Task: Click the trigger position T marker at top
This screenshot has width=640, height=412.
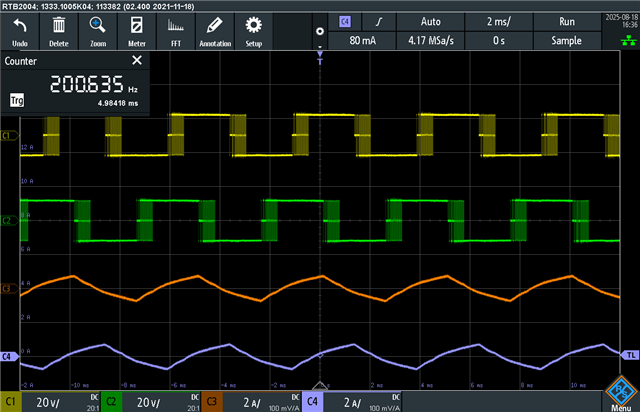Action: 320,58
